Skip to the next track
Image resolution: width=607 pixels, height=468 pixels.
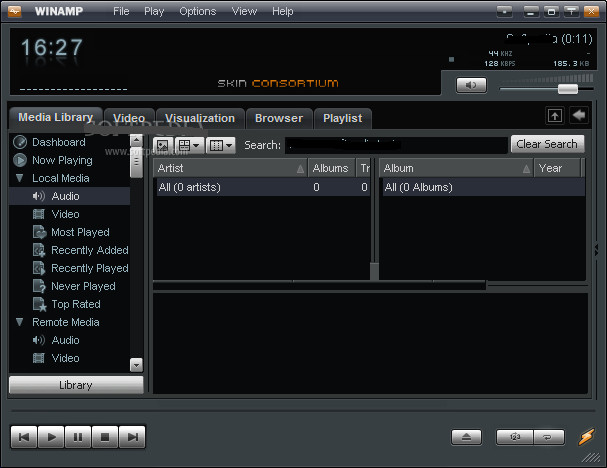pos(132,437)
